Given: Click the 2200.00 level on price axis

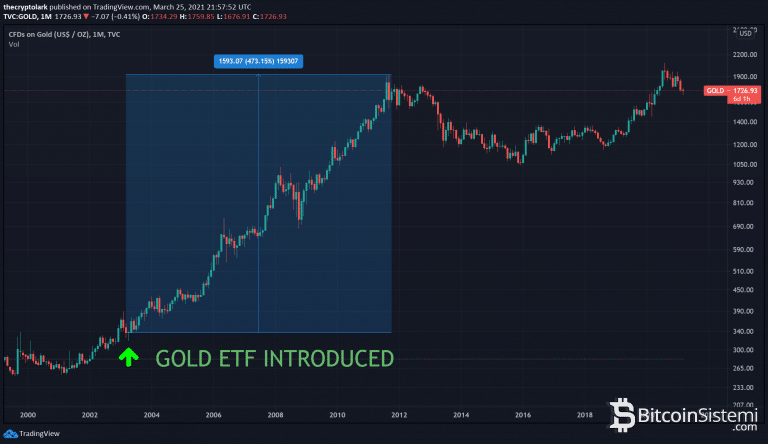Looking at the screenshot, I should tap(742, 54).
